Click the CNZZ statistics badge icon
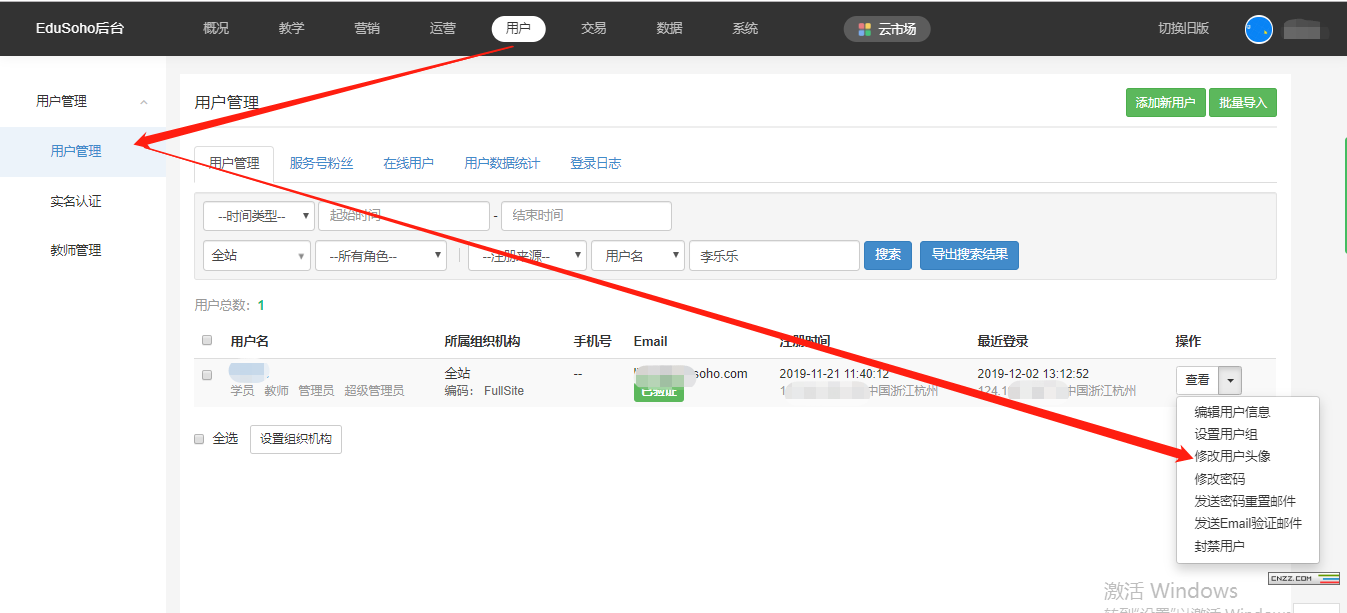The height and width of the screenshot is (613, 1347). pyautogui.click(x=1303, y=578)
